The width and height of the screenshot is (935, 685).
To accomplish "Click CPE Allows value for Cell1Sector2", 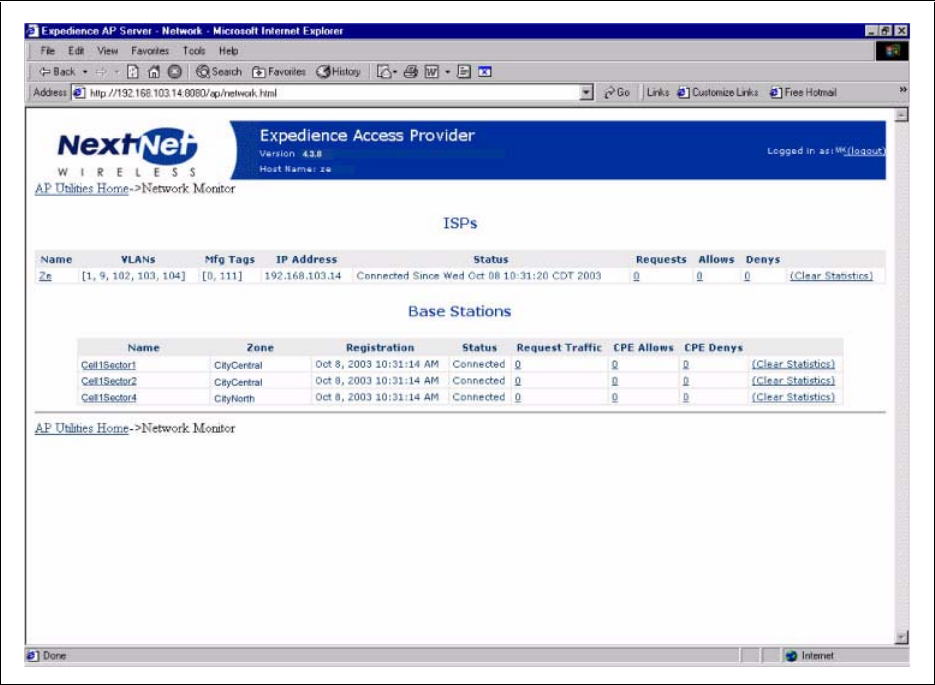I will coord(615,381).
